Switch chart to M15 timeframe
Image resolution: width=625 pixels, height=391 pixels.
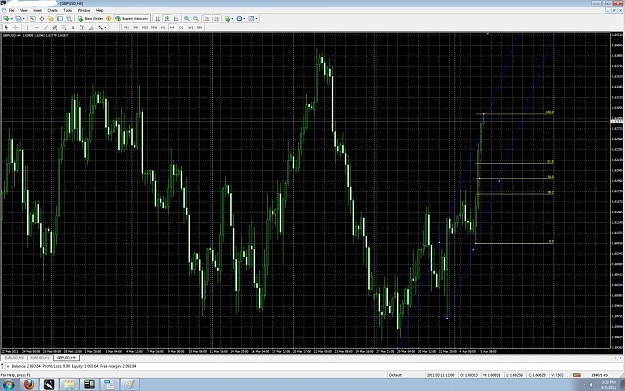coord(145,28)
